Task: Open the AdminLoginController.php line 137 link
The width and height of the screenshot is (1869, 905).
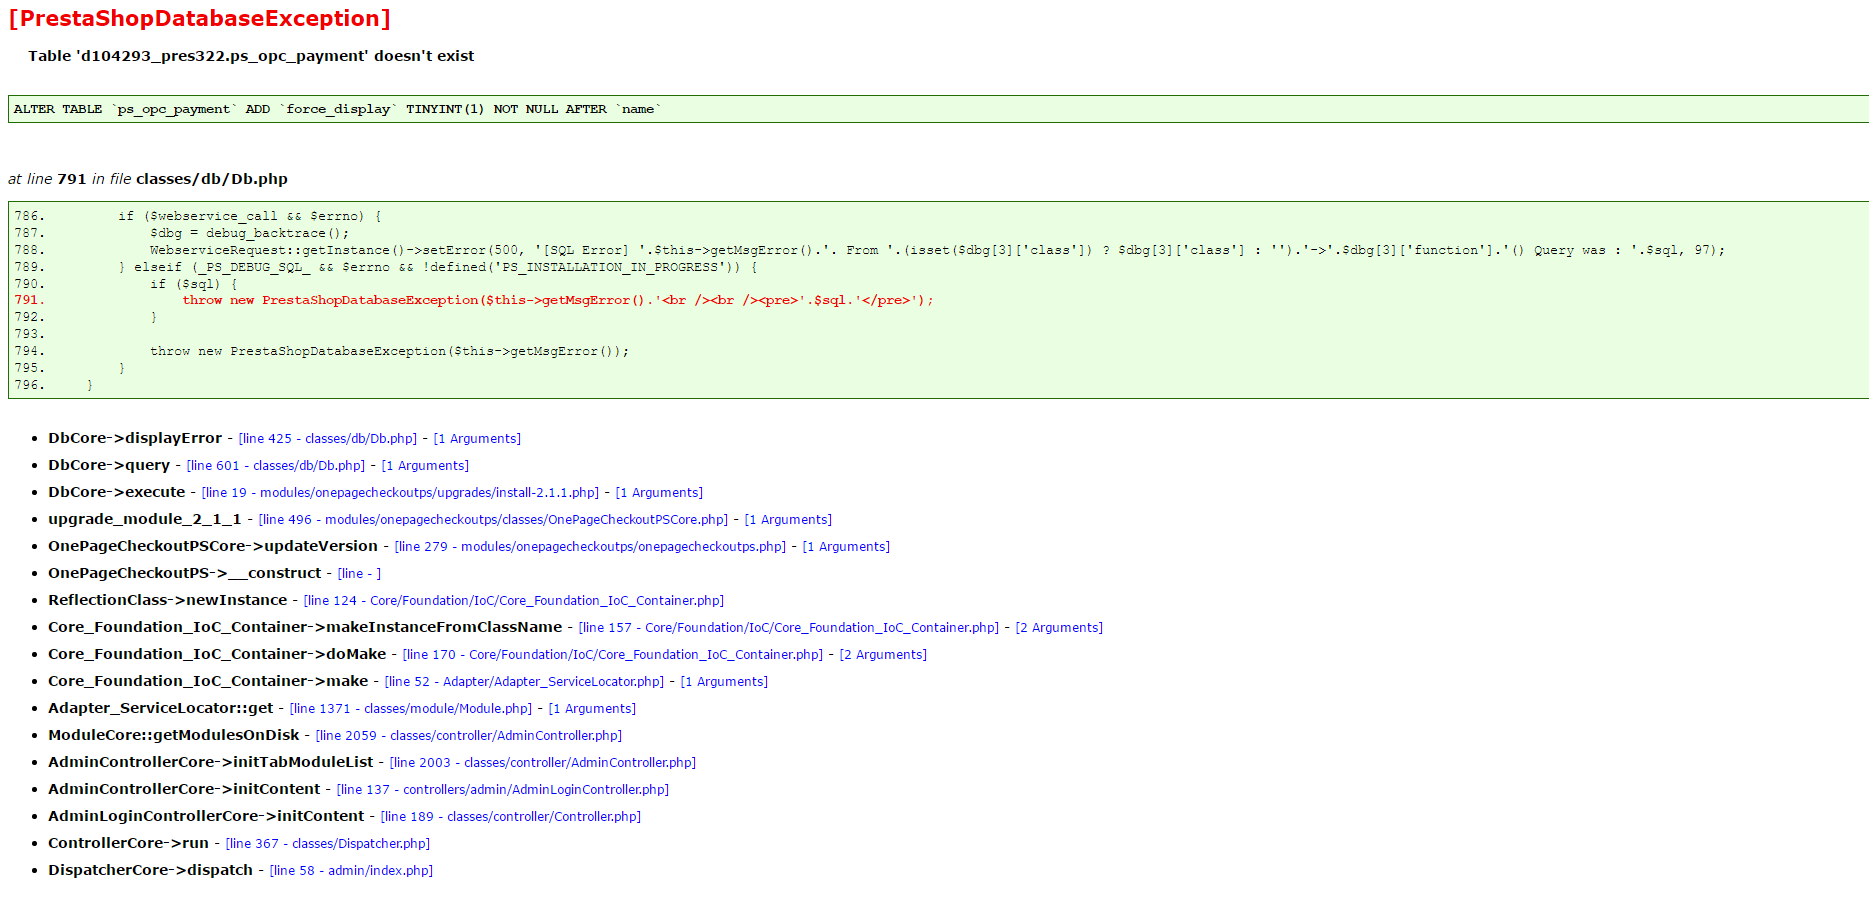Action: [x=503, y=790]
